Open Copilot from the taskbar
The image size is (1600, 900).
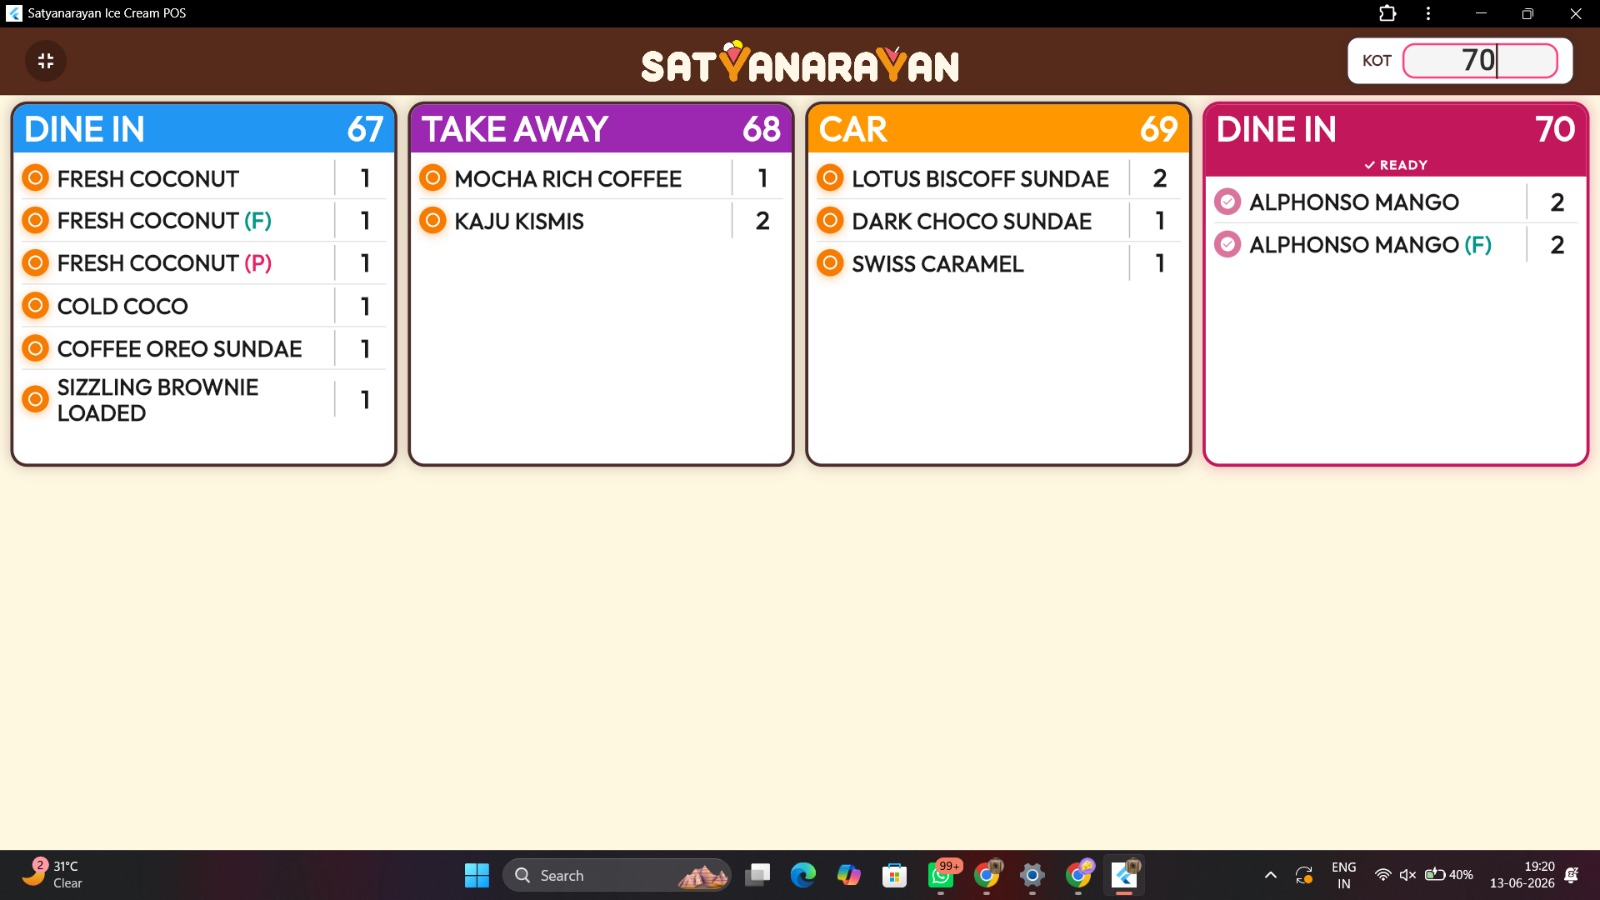pyautogui.click(x=849, y=875)
